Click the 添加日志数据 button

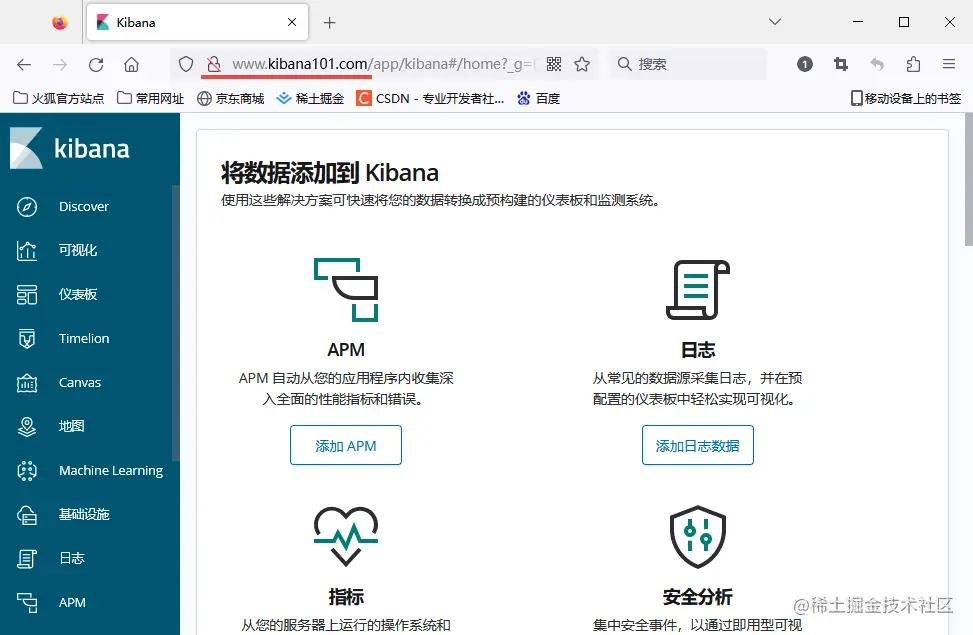(x=697, y=445)
